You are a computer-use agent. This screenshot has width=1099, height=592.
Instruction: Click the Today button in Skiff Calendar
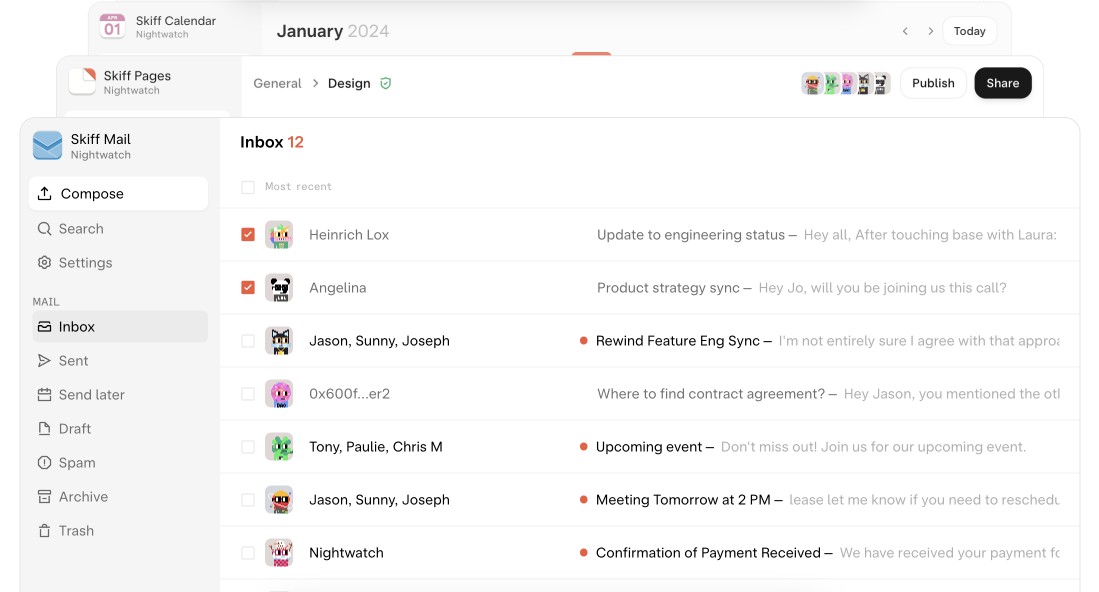pyautogui.click(x=969, y=31)
